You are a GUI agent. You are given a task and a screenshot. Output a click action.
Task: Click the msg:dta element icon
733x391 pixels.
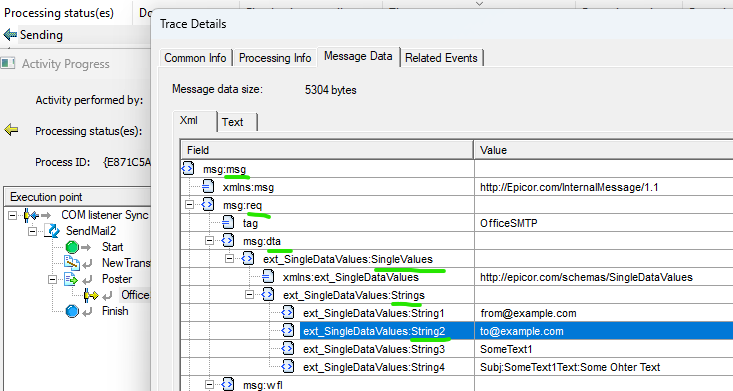tap(228, 240)
